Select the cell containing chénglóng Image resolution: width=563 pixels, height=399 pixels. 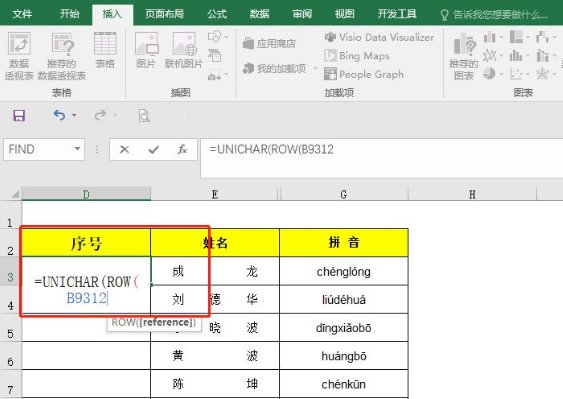[344, 271]
